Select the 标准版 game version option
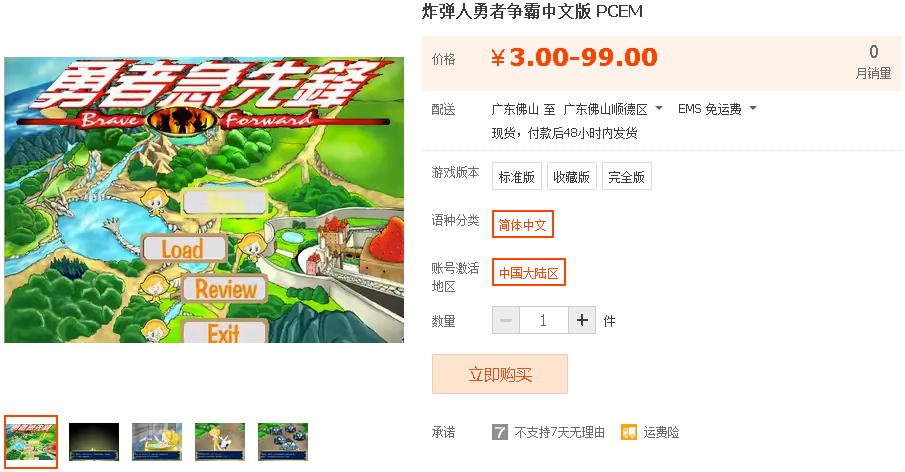The height and width of the screenshot is (472, 905). tap(517, 177)
